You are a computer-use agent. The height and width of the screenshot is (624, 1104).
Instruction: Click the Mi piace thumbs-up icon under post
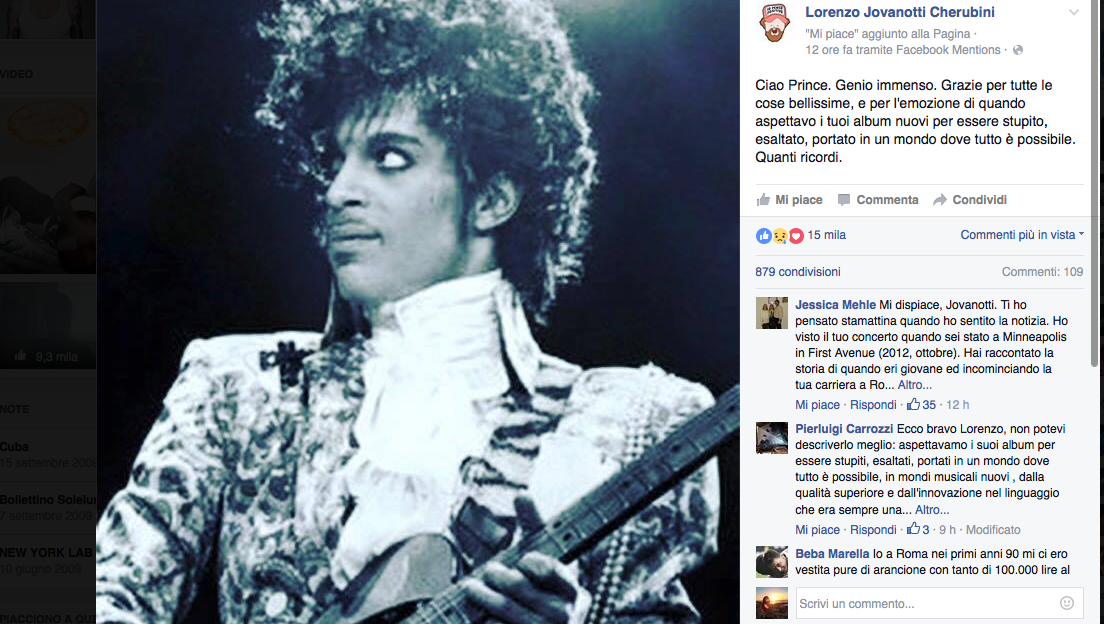763,200
